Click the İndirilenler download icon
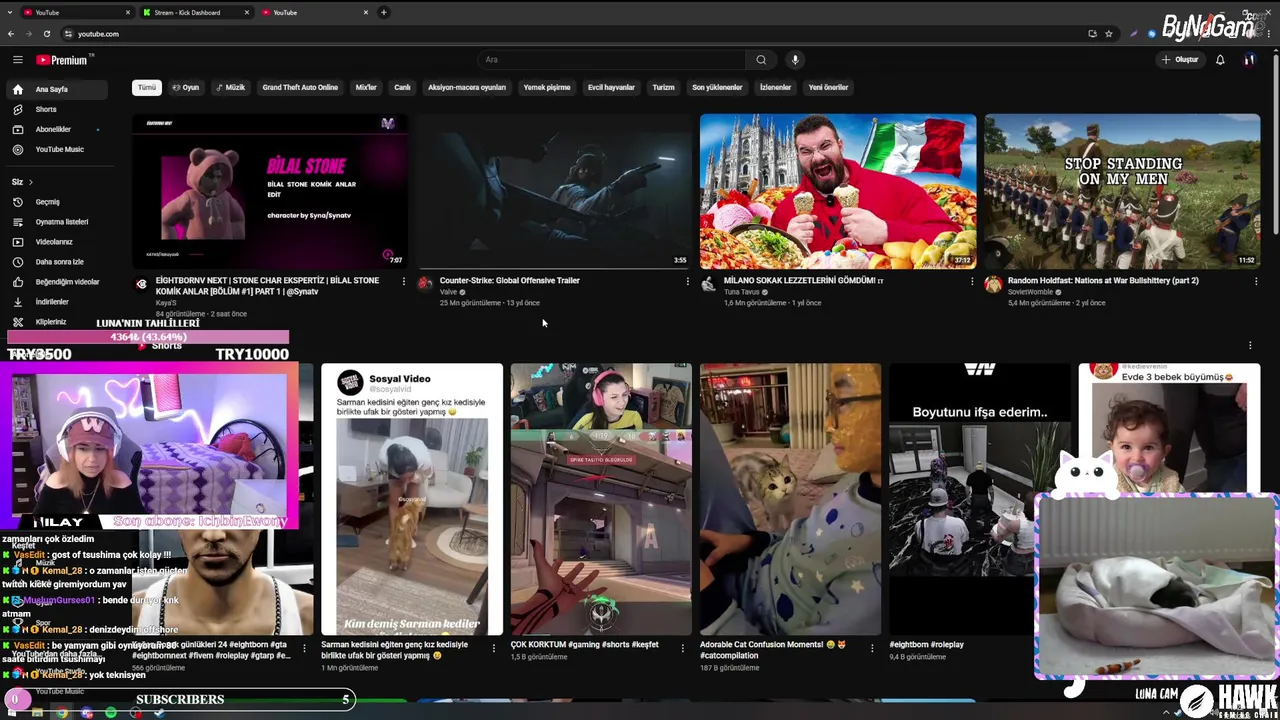Screen dimensions: 1280x720 tap(17, 302)
